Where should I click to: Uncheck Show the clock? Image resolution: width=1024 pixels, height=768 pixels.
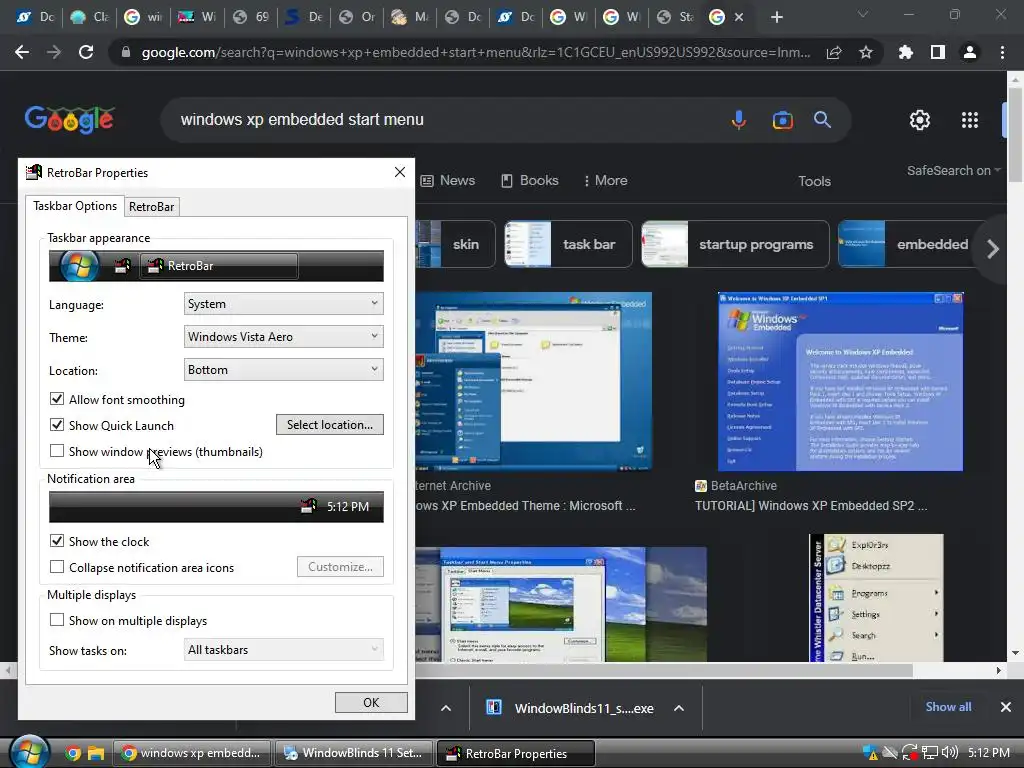(57, 541)
